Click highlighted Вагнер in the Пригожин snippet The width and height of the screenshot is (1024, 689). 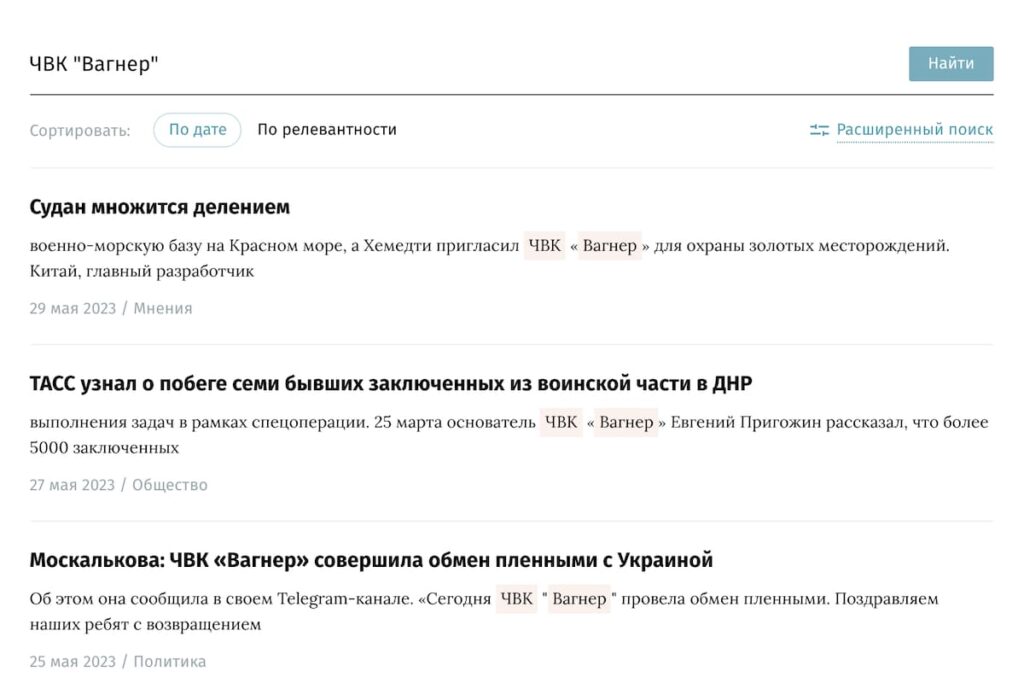click(626, 422)
